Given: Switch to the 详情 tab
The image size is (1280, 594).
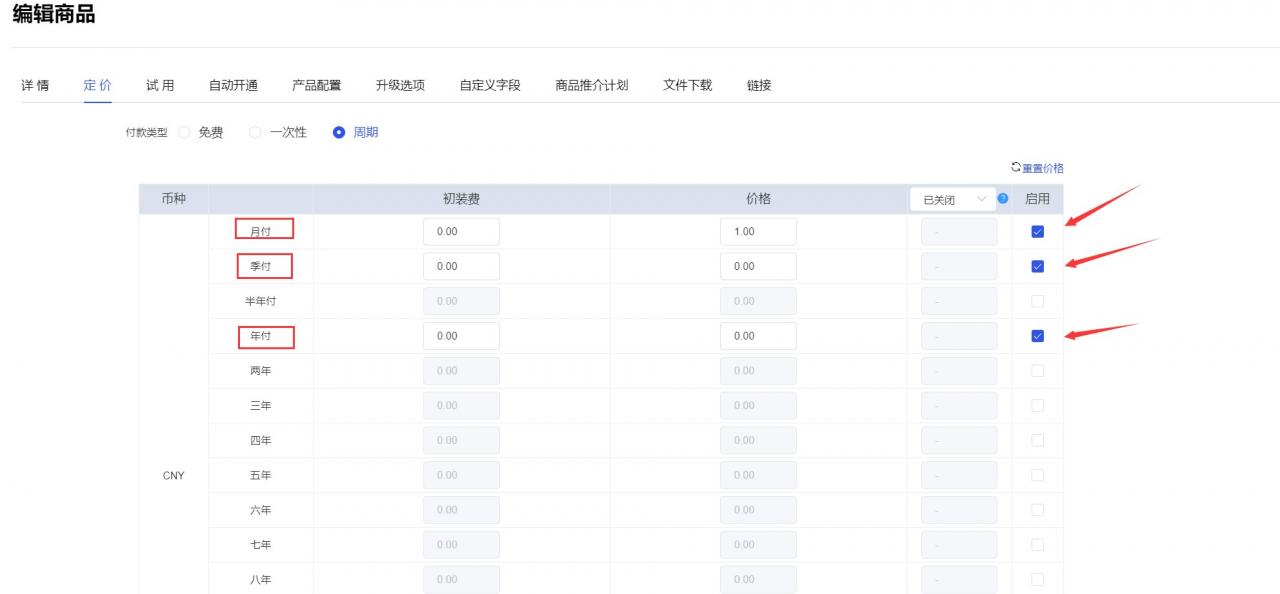Looking at the screenshot, I should click(35, 85).
